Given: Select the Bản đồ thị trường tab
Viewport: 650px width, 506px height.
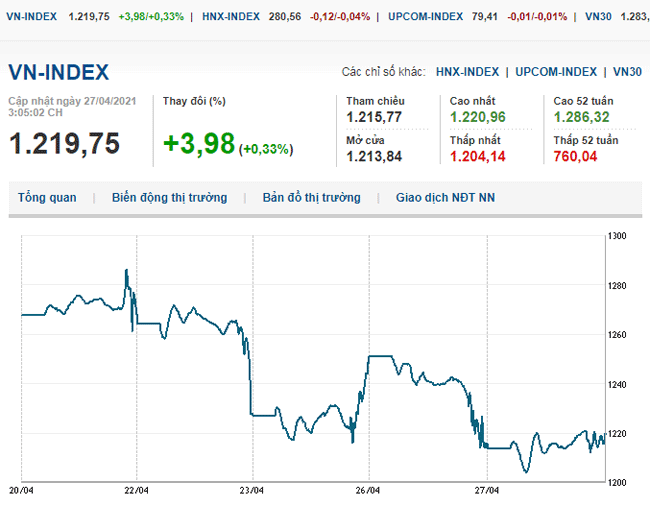Looking at the screenshot, I should point(311,198).
